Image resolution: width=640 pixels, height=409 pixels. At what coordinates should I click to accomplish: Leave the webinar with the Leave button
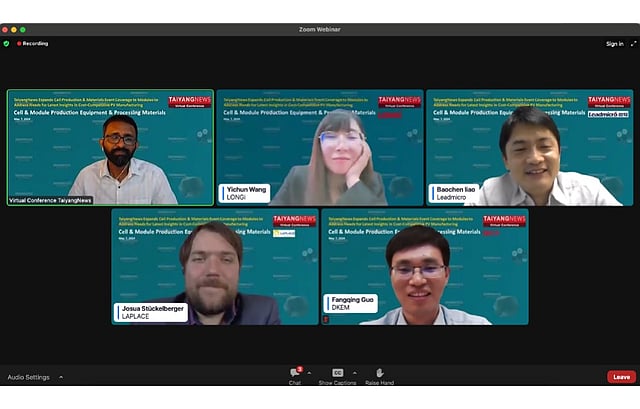(x=621, y=377)
